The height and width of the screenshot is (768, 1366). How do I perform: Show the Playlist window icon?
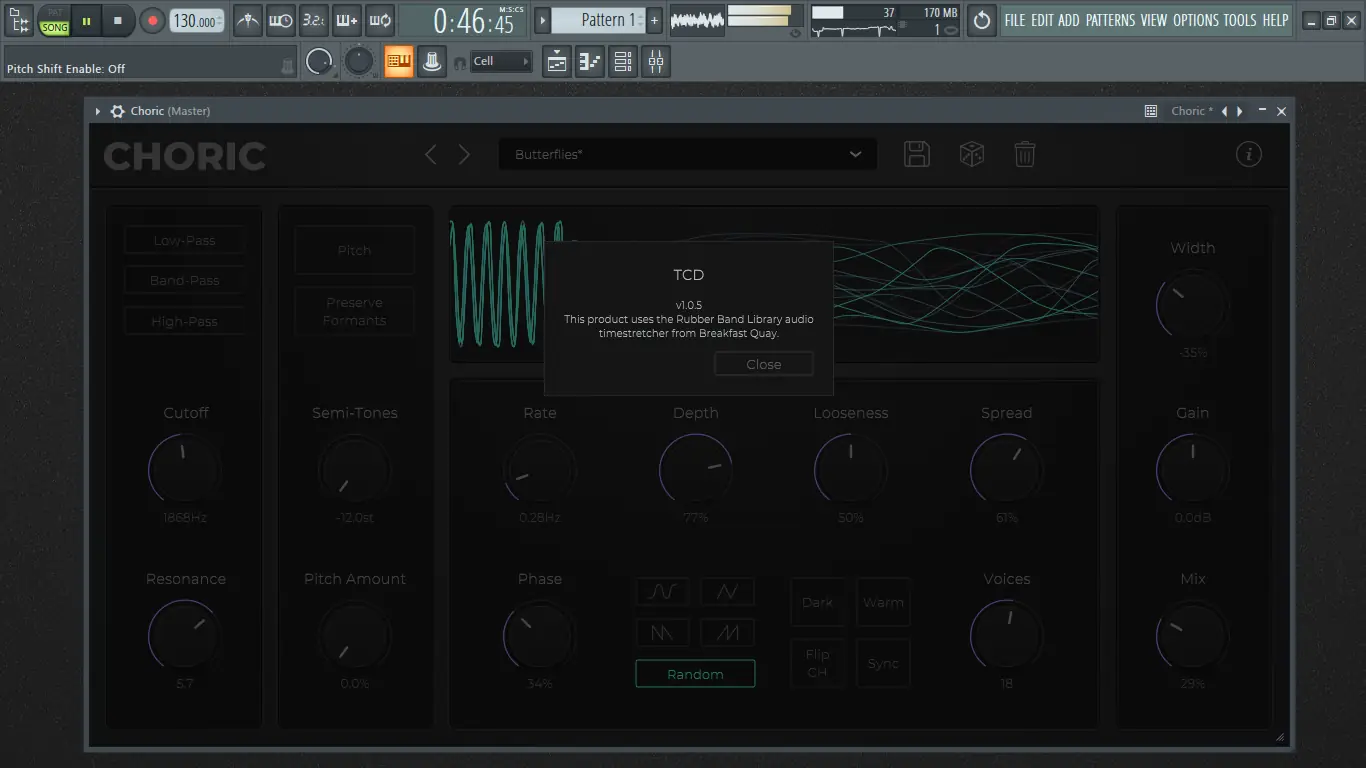pos(557,62)
